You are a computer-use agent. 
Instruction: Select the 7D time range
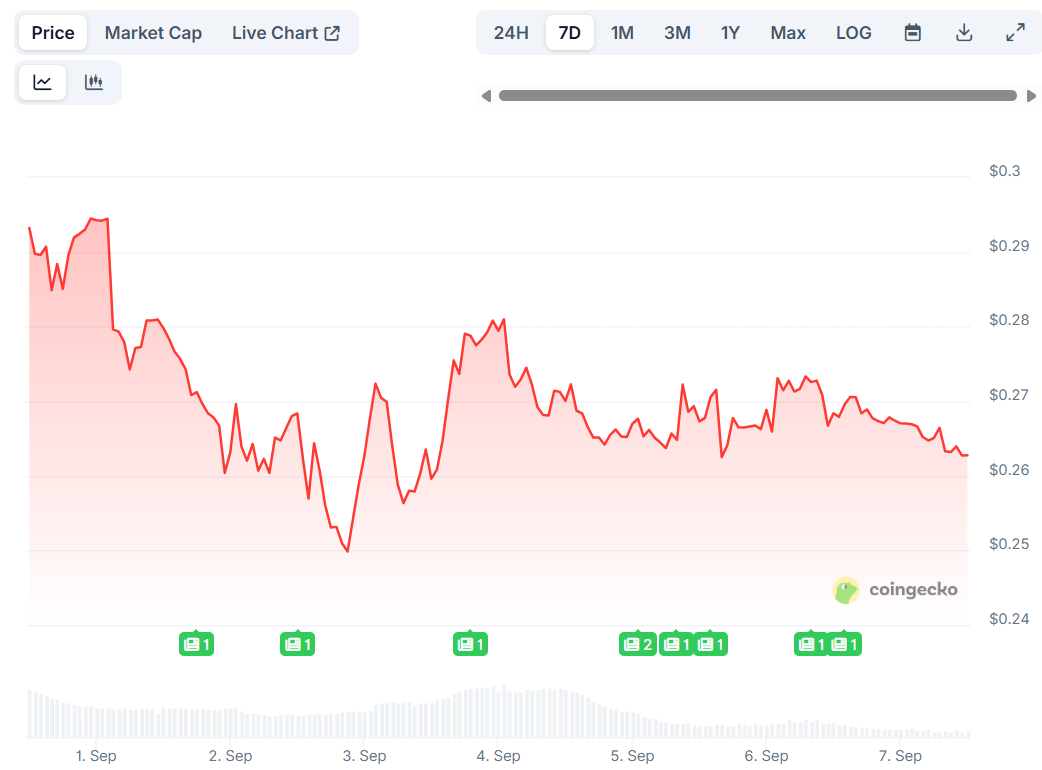click(570, 33)
